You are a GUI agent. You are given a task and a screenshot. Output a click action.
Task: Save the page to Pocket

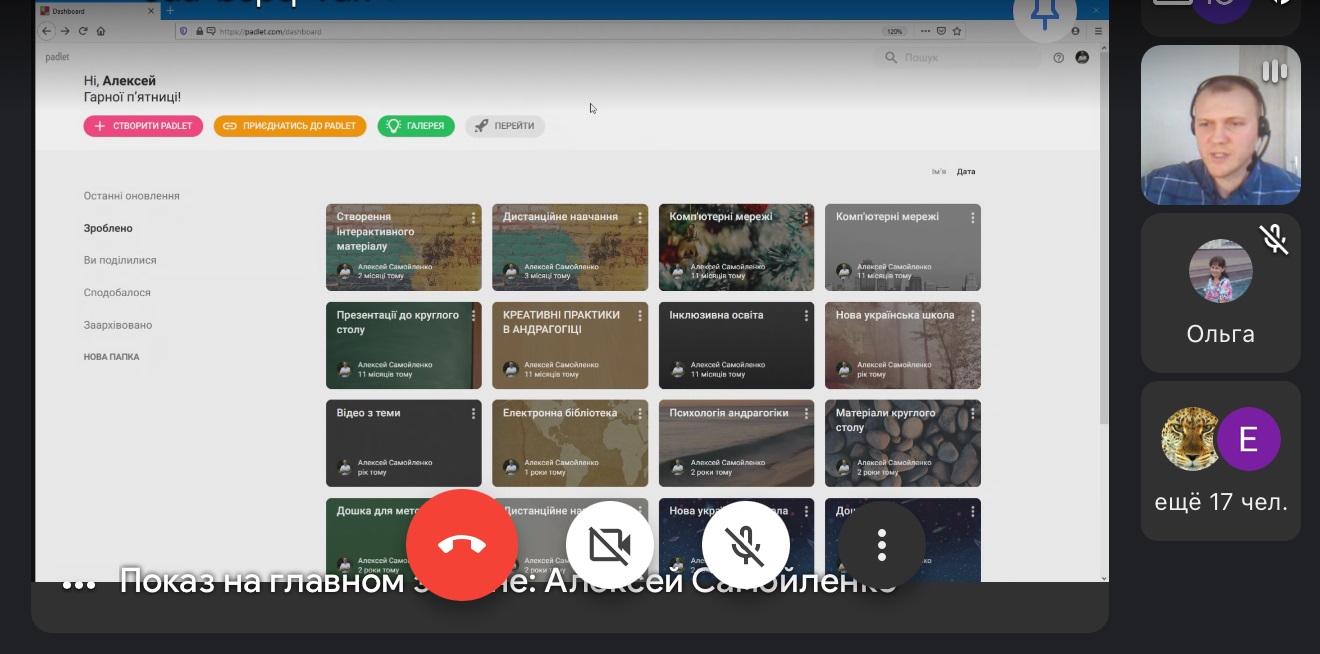click(x=939, y=31)
